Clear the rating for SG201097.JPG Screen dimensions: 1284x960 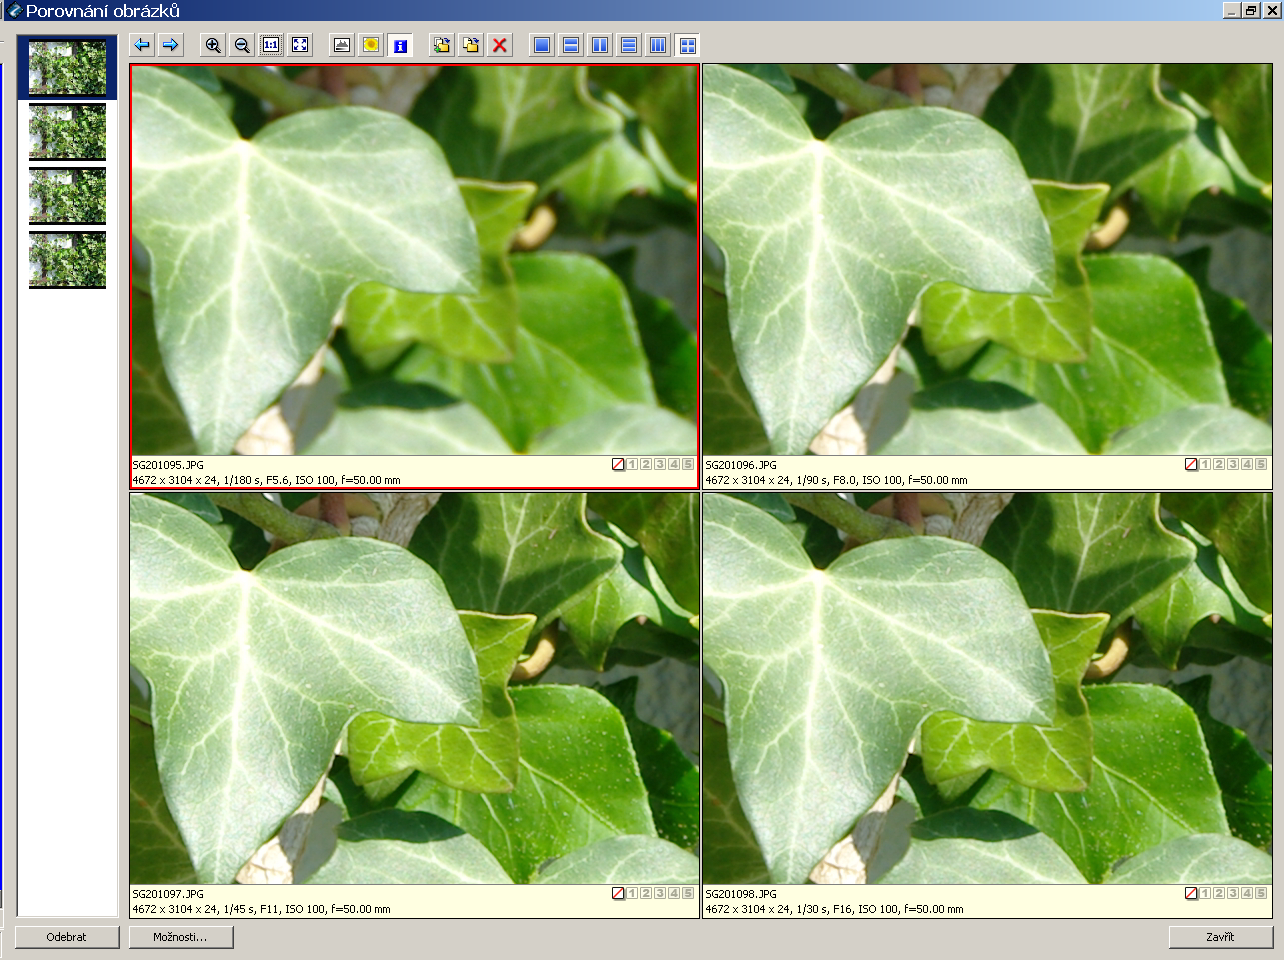click(x=618, y=893)
